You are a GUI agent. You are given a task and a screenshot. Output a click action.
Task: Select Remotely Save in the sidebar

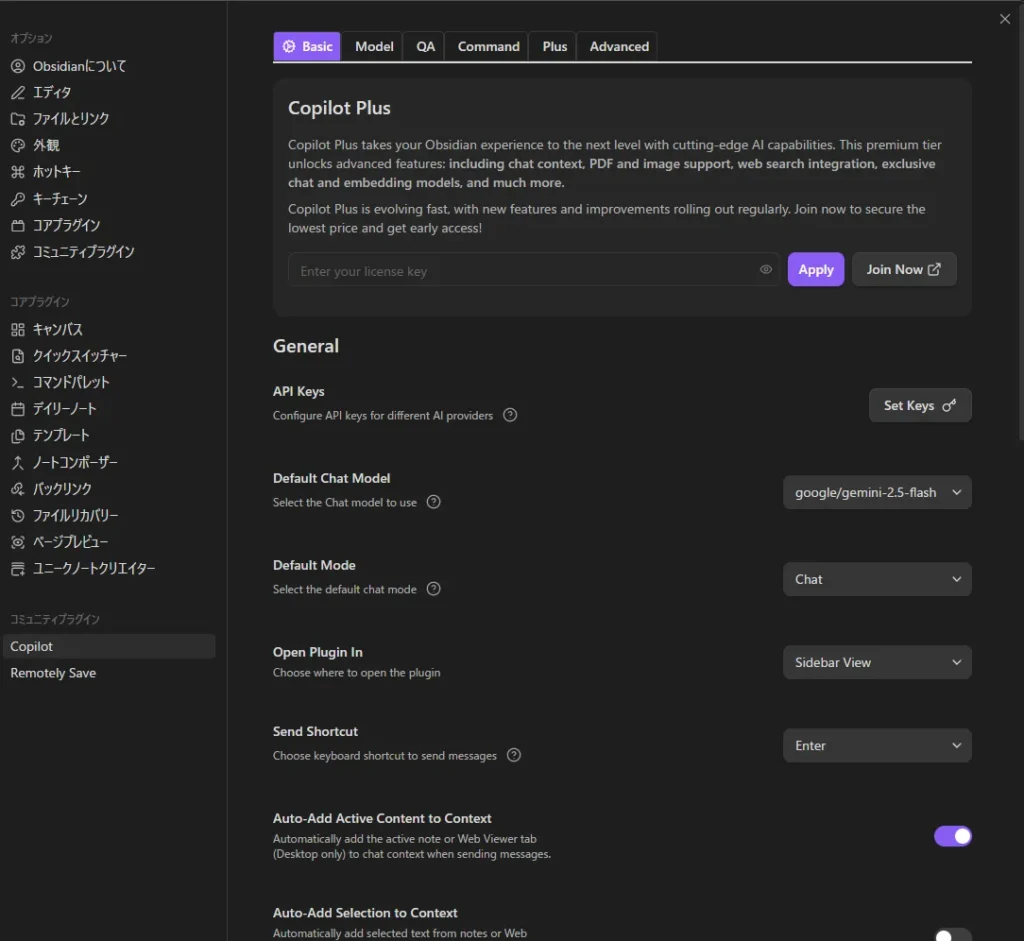tap(54, 673)
